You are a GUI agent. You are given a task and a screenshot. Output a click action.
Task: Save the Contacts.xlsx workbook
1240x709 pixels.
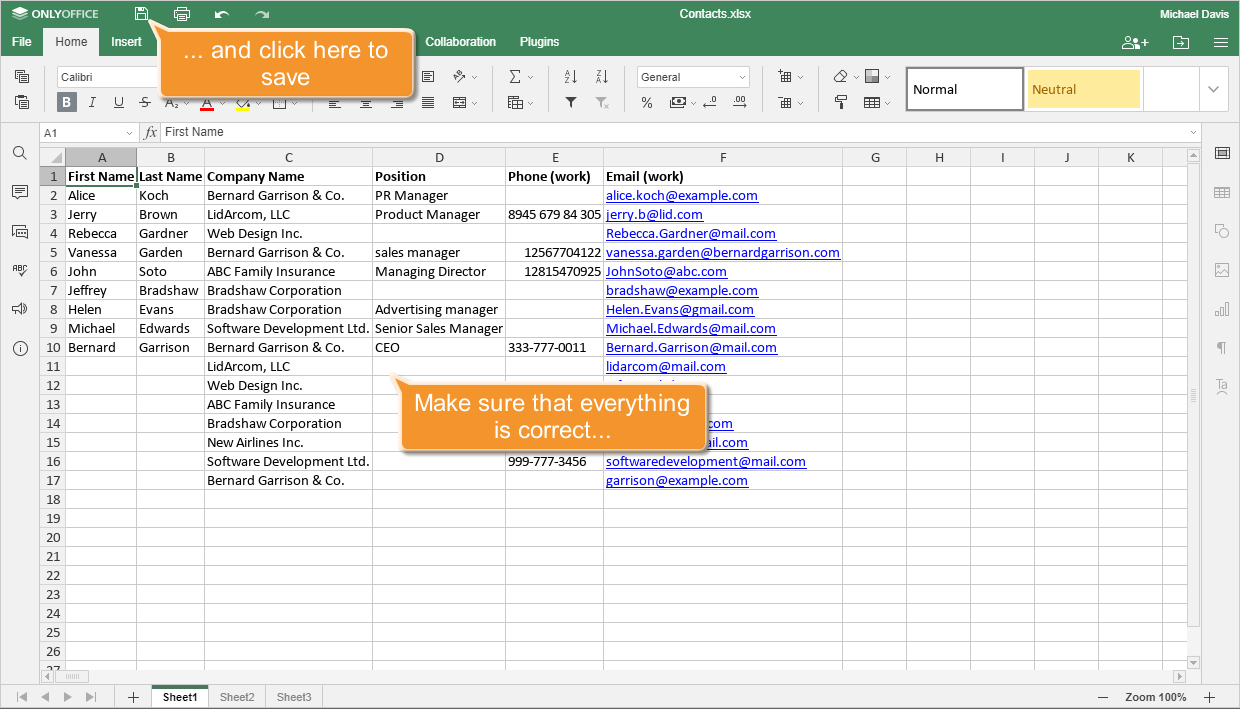140,13
